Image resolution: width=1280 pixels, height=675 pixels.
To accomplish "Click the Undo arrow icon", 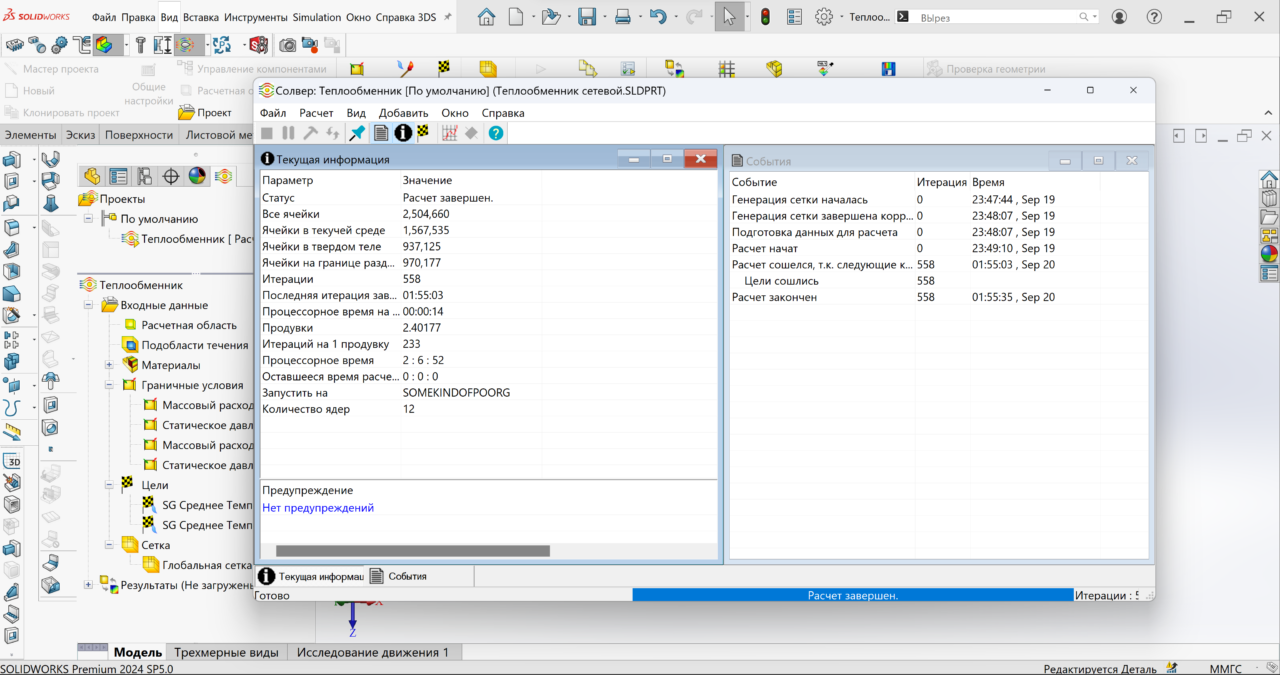I will [657, 16].
